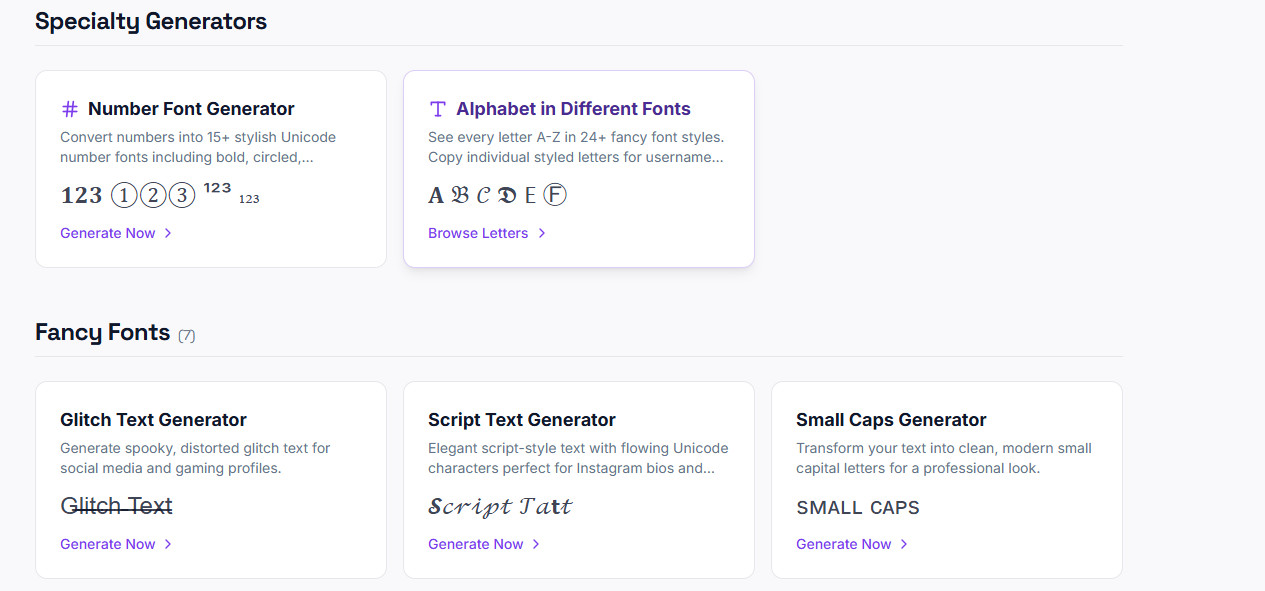The image size is (1265, 591).
Task: Click the purple T icon beside Alphabet in Different Fonts
Action: coord(436,108)
